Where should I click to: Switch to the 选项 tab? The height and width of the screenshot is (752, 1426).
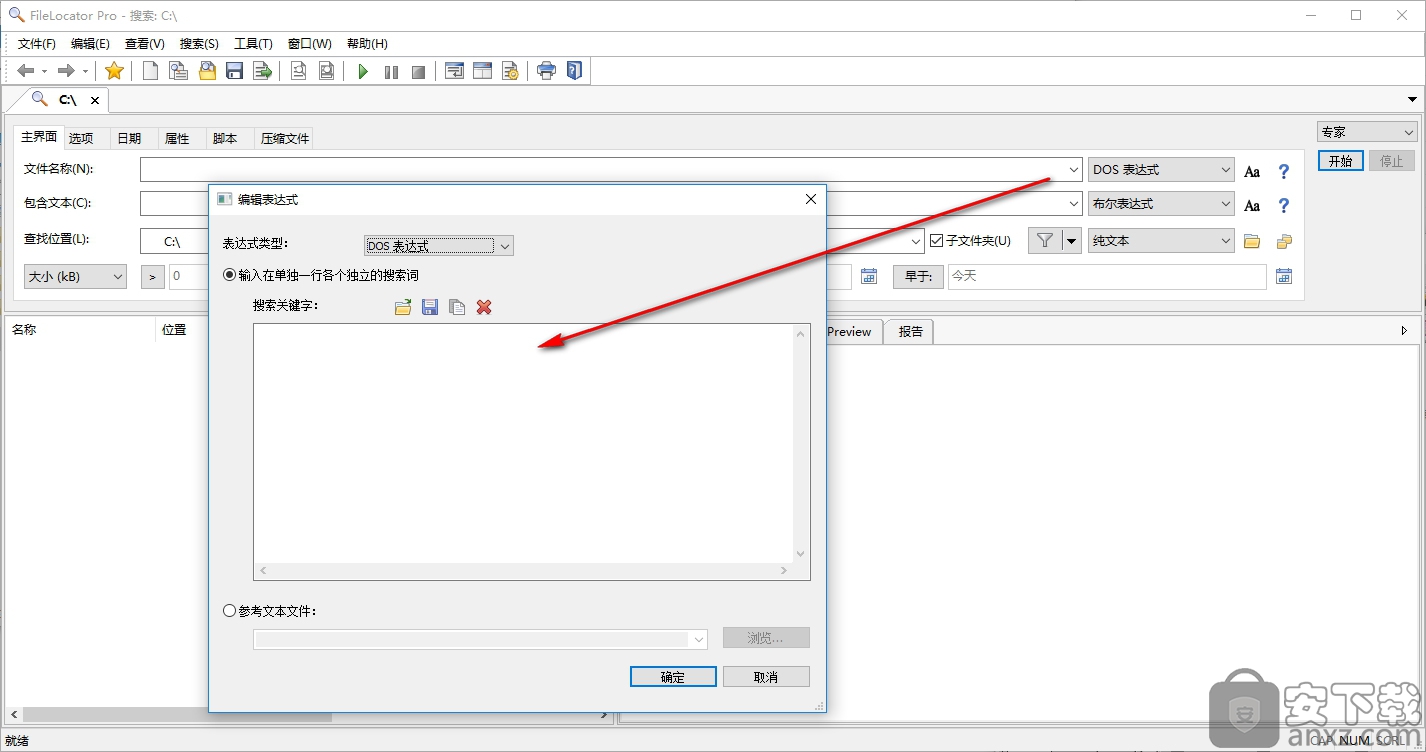coord(81,139)
